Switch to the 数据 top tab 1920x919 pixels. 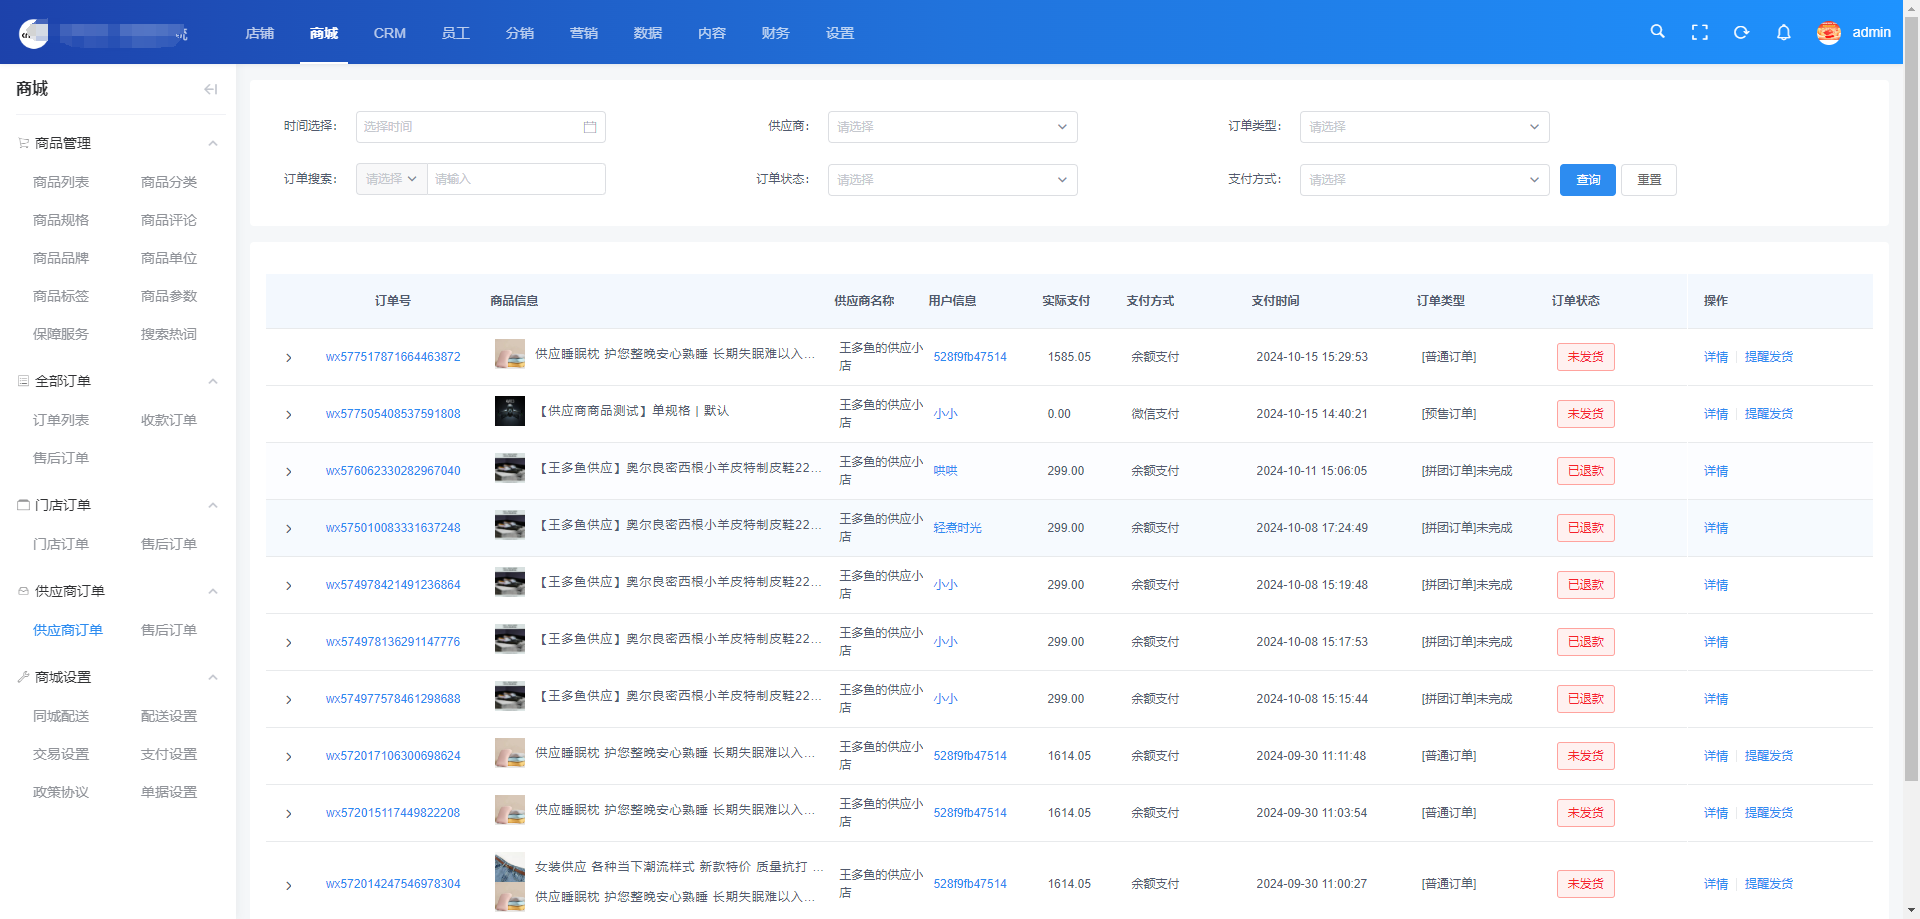click(648, 33)
